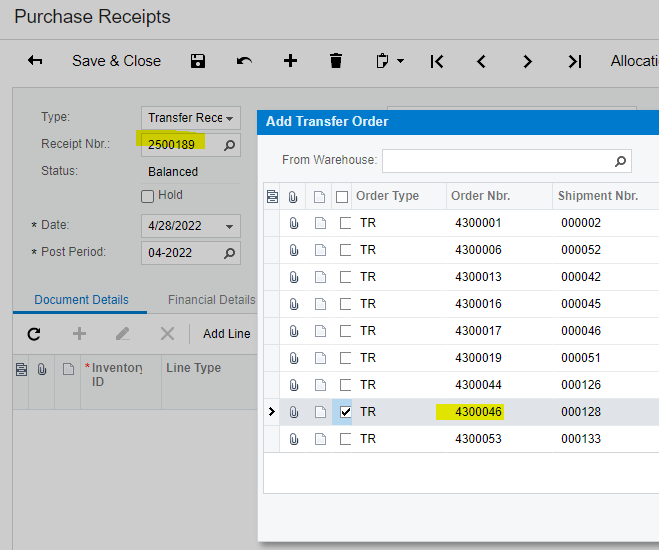
Task: Click paperclip column icon in Document Details grid
Action: 42,369
